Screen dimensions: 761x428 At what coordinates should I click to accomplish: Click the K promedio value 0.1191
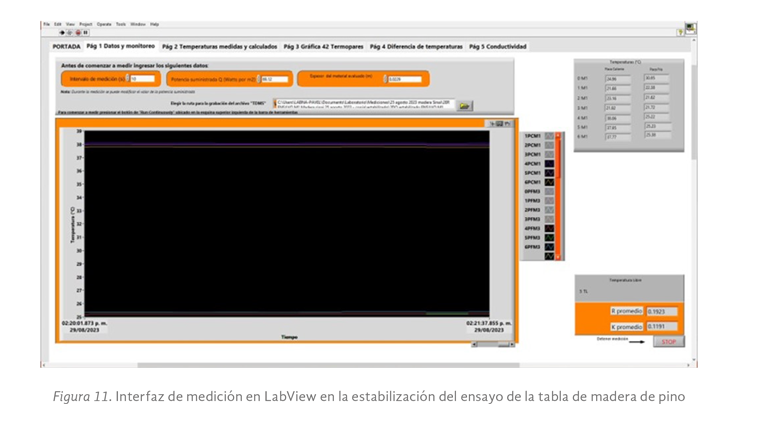click(662, 327)
